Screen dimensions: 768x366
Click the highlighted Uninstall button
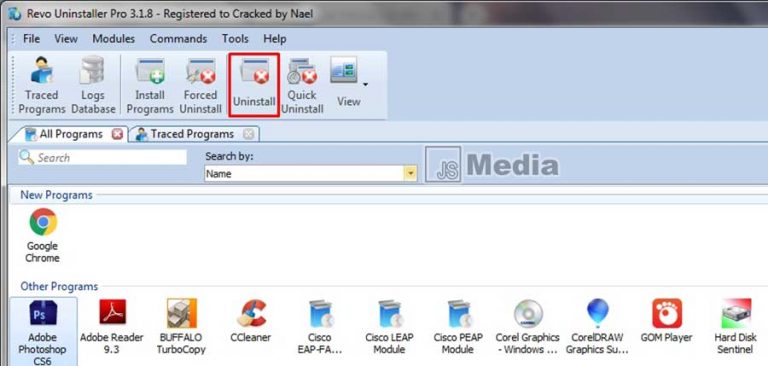click(x=254, y=85)
